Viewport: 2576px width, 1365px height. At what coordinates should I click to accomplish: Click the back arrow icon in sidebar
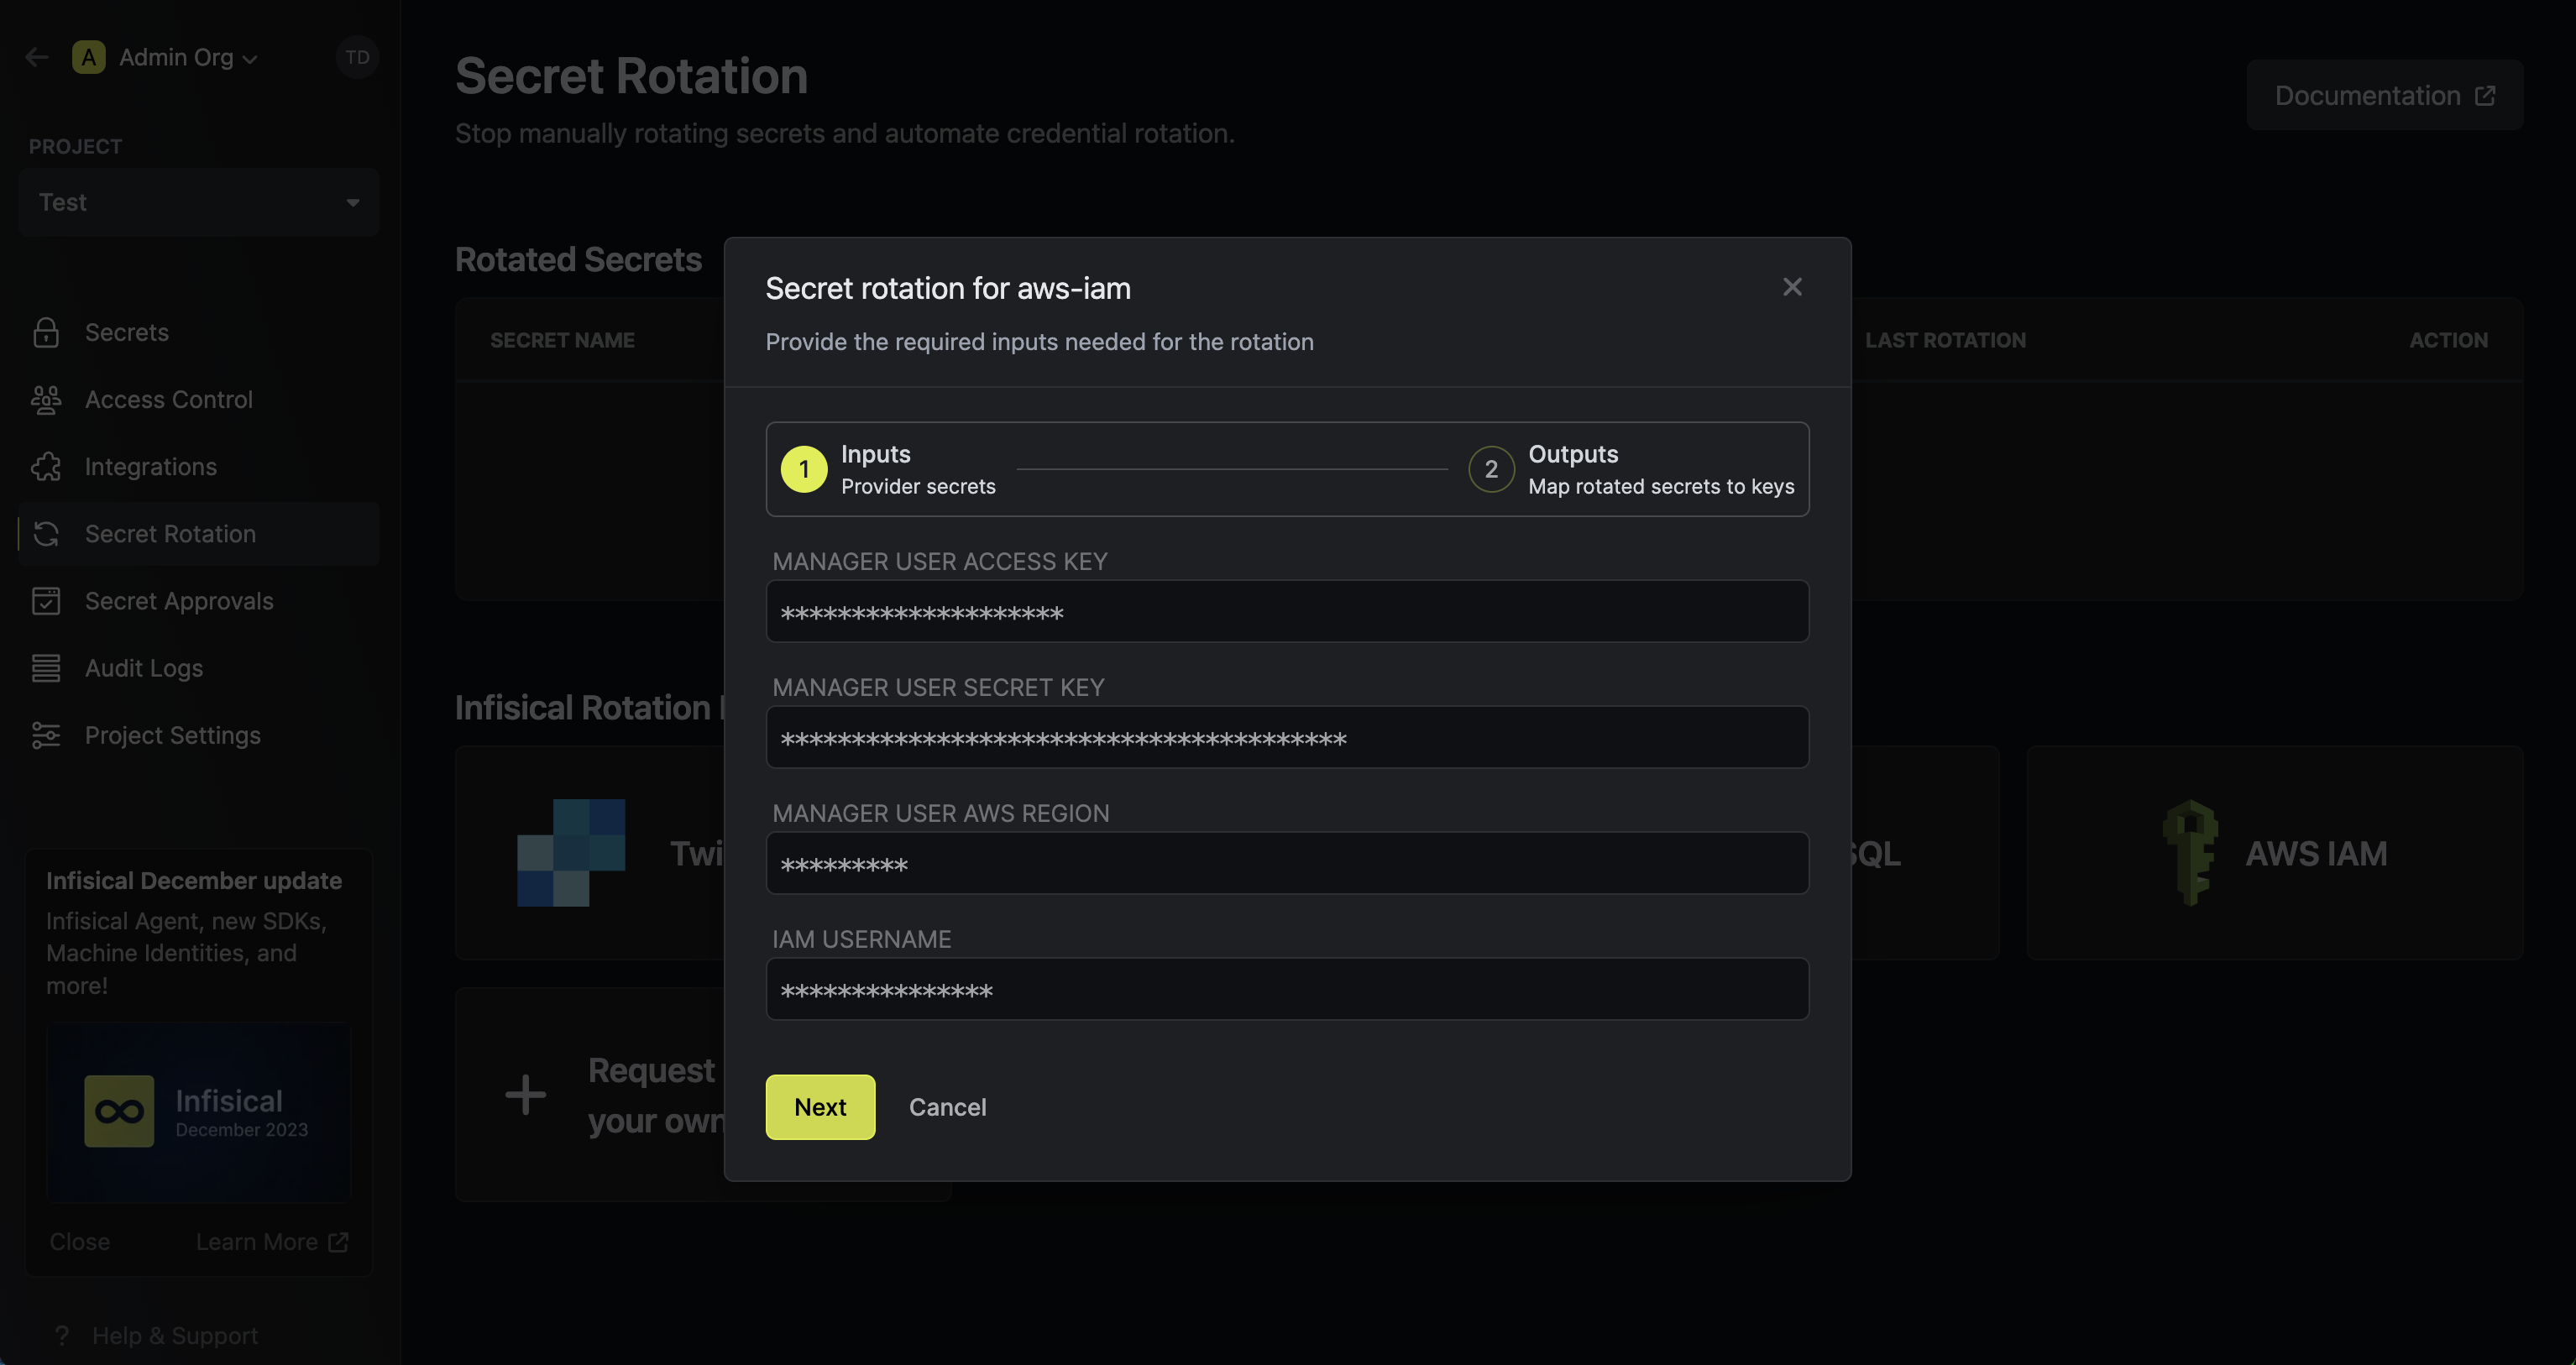click(37, 58)
